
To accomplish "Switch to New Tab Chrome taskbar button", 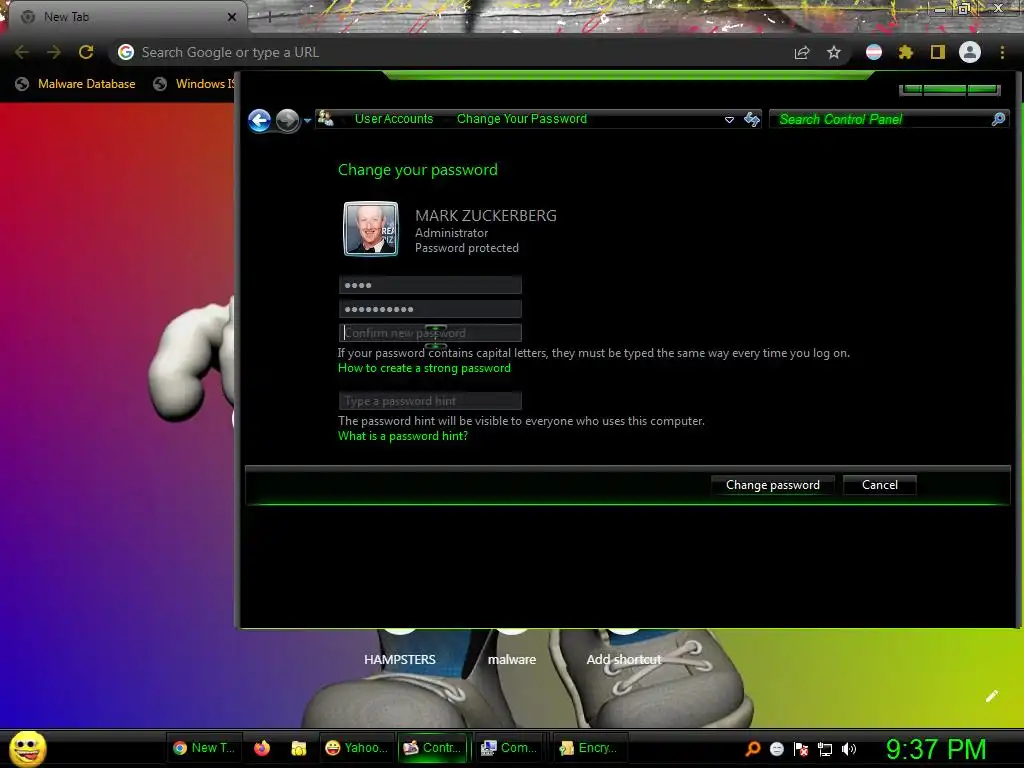I will click(204, 748).
